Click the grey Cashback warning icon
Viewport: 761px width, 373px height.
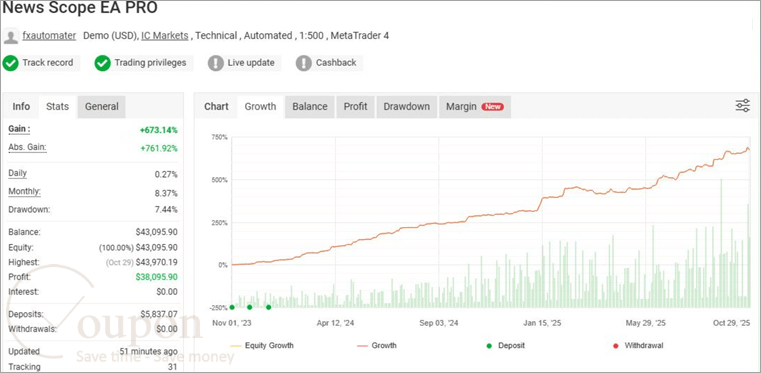[303, 63]
